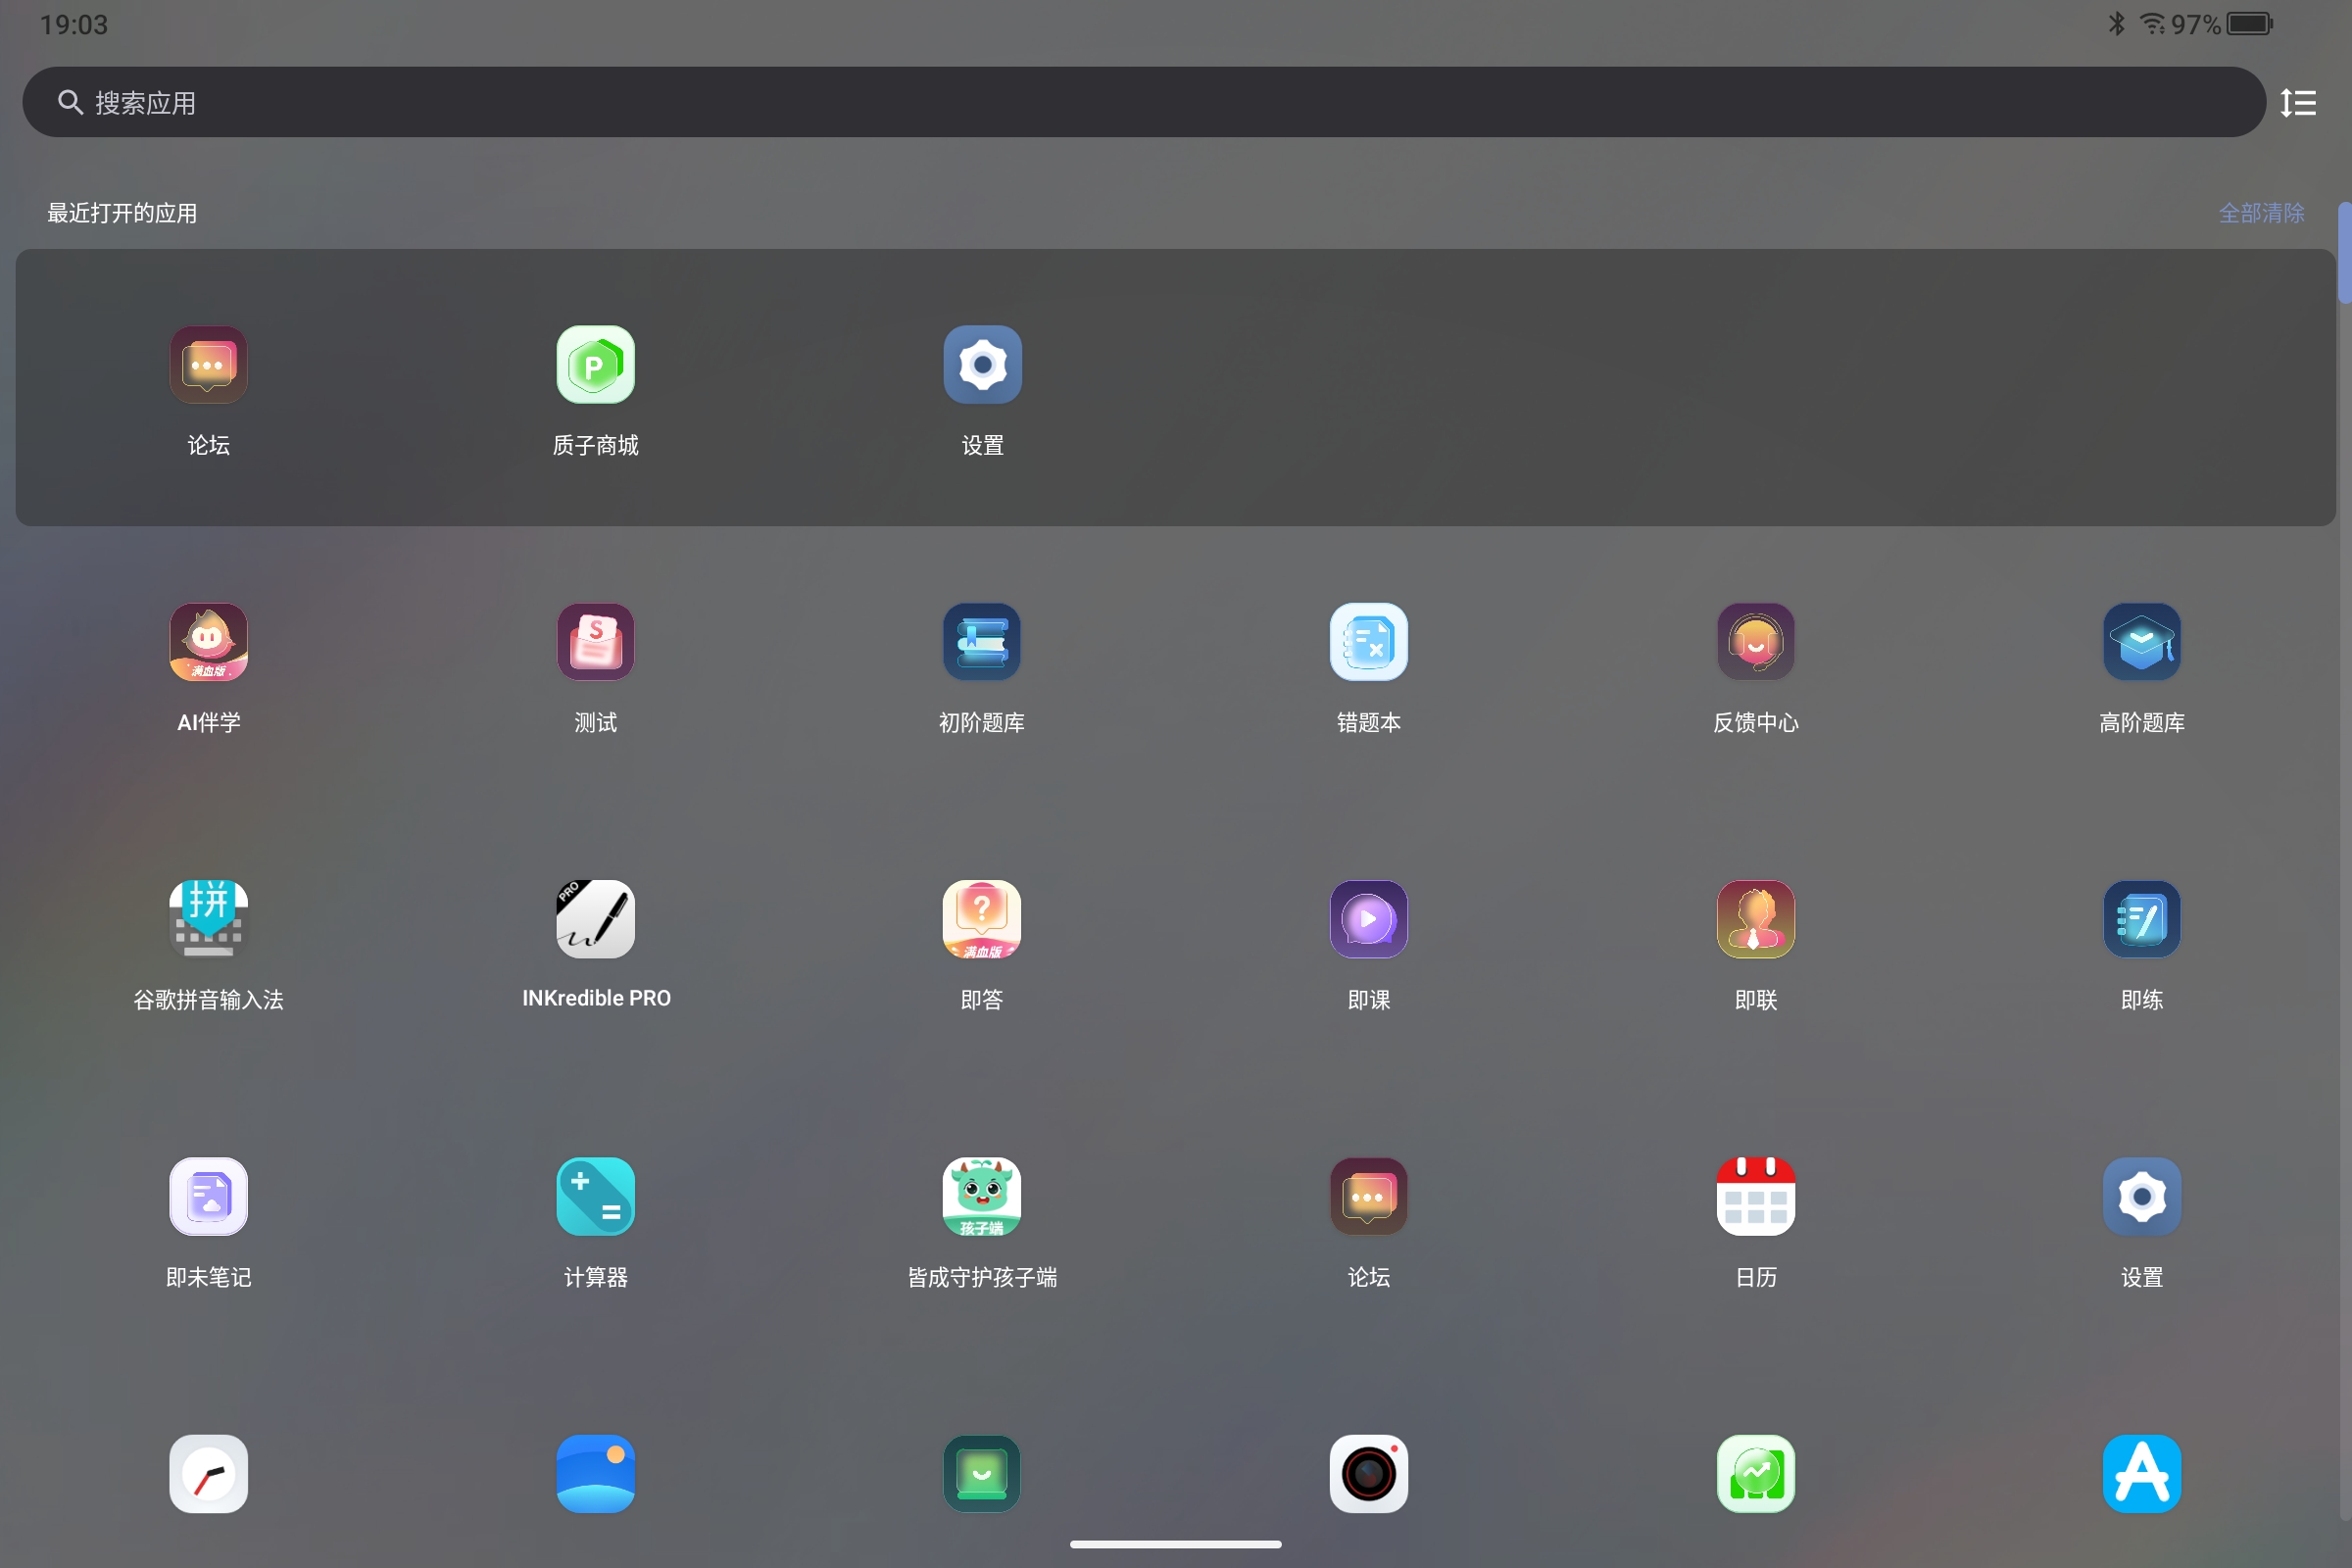Open INKredible PRO app
Image resolution: width=2352 pixels, height=1568 pixels.
click(595, 919)
